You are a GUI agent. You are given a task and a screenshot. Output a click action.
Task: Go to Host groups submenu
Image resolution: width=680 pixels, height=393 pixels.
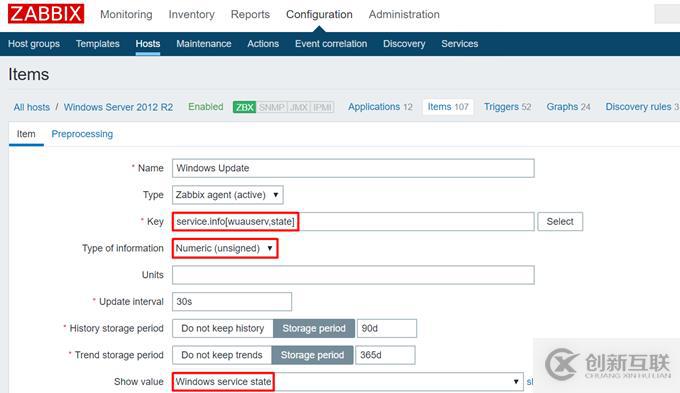tap(34, 44)
